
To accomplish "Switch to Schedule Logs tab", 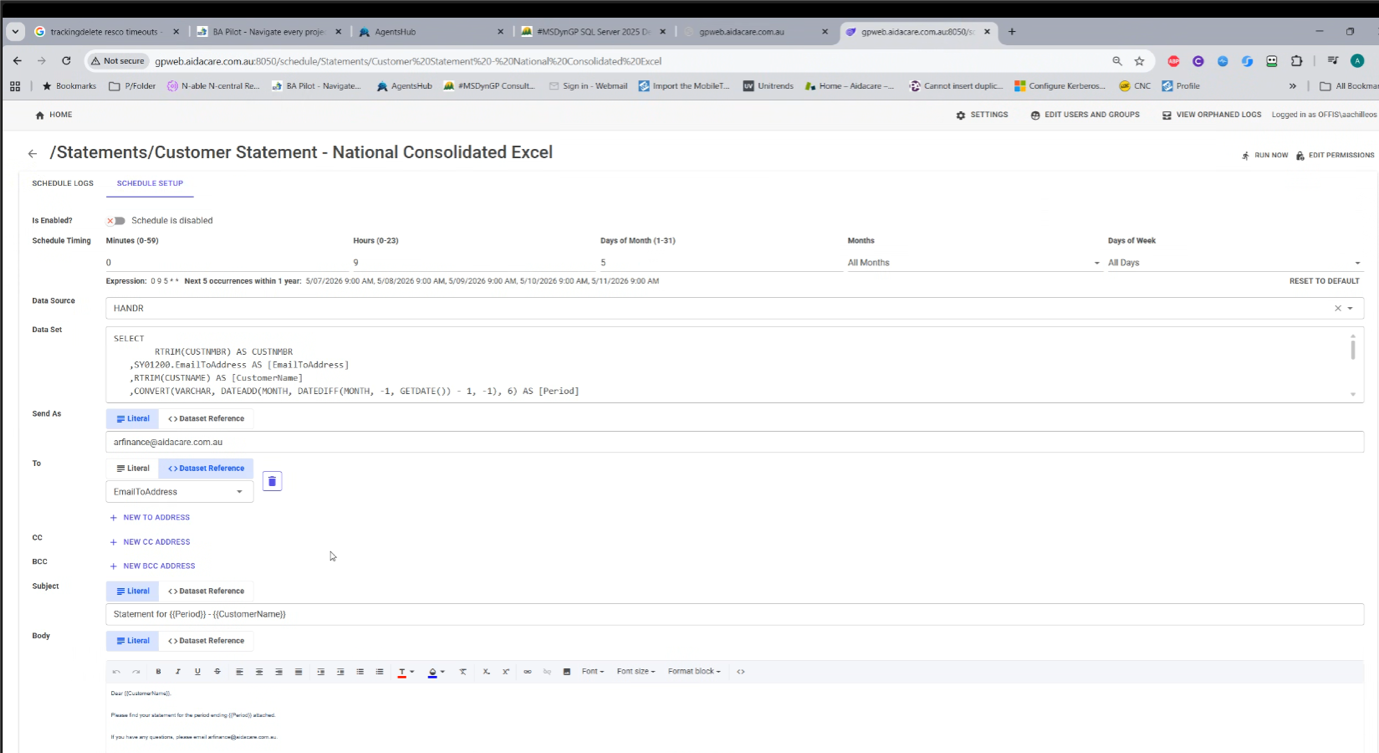I will pos(62,184).
